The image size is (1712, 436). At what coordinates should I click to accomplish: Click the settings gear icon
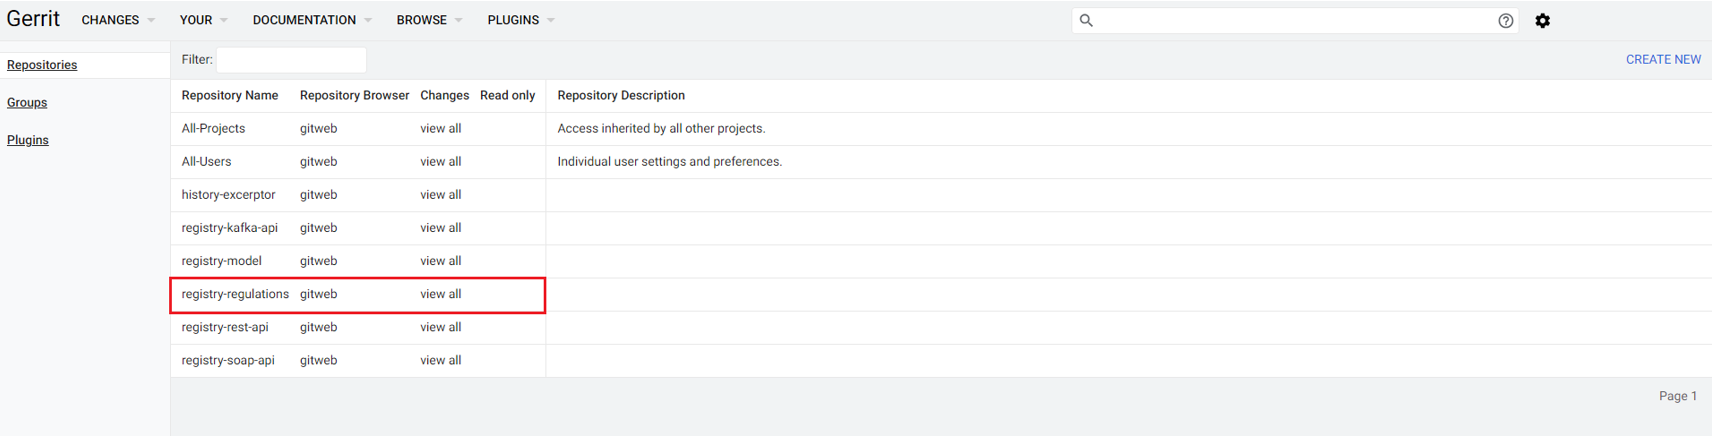pos(1542,20)
